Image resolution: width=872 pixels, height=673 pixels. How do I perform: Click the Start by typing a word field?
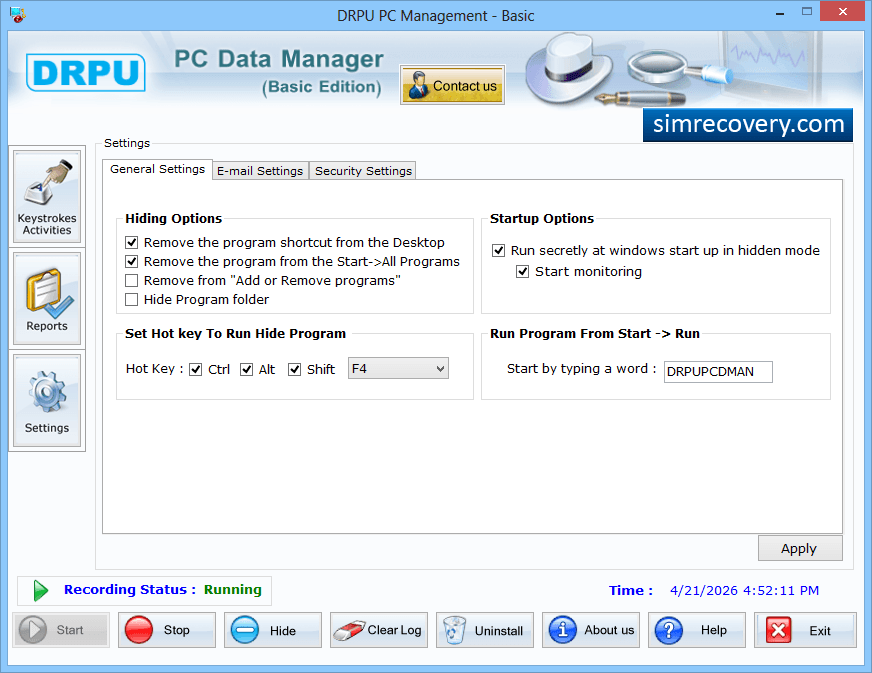coord(718,372)
